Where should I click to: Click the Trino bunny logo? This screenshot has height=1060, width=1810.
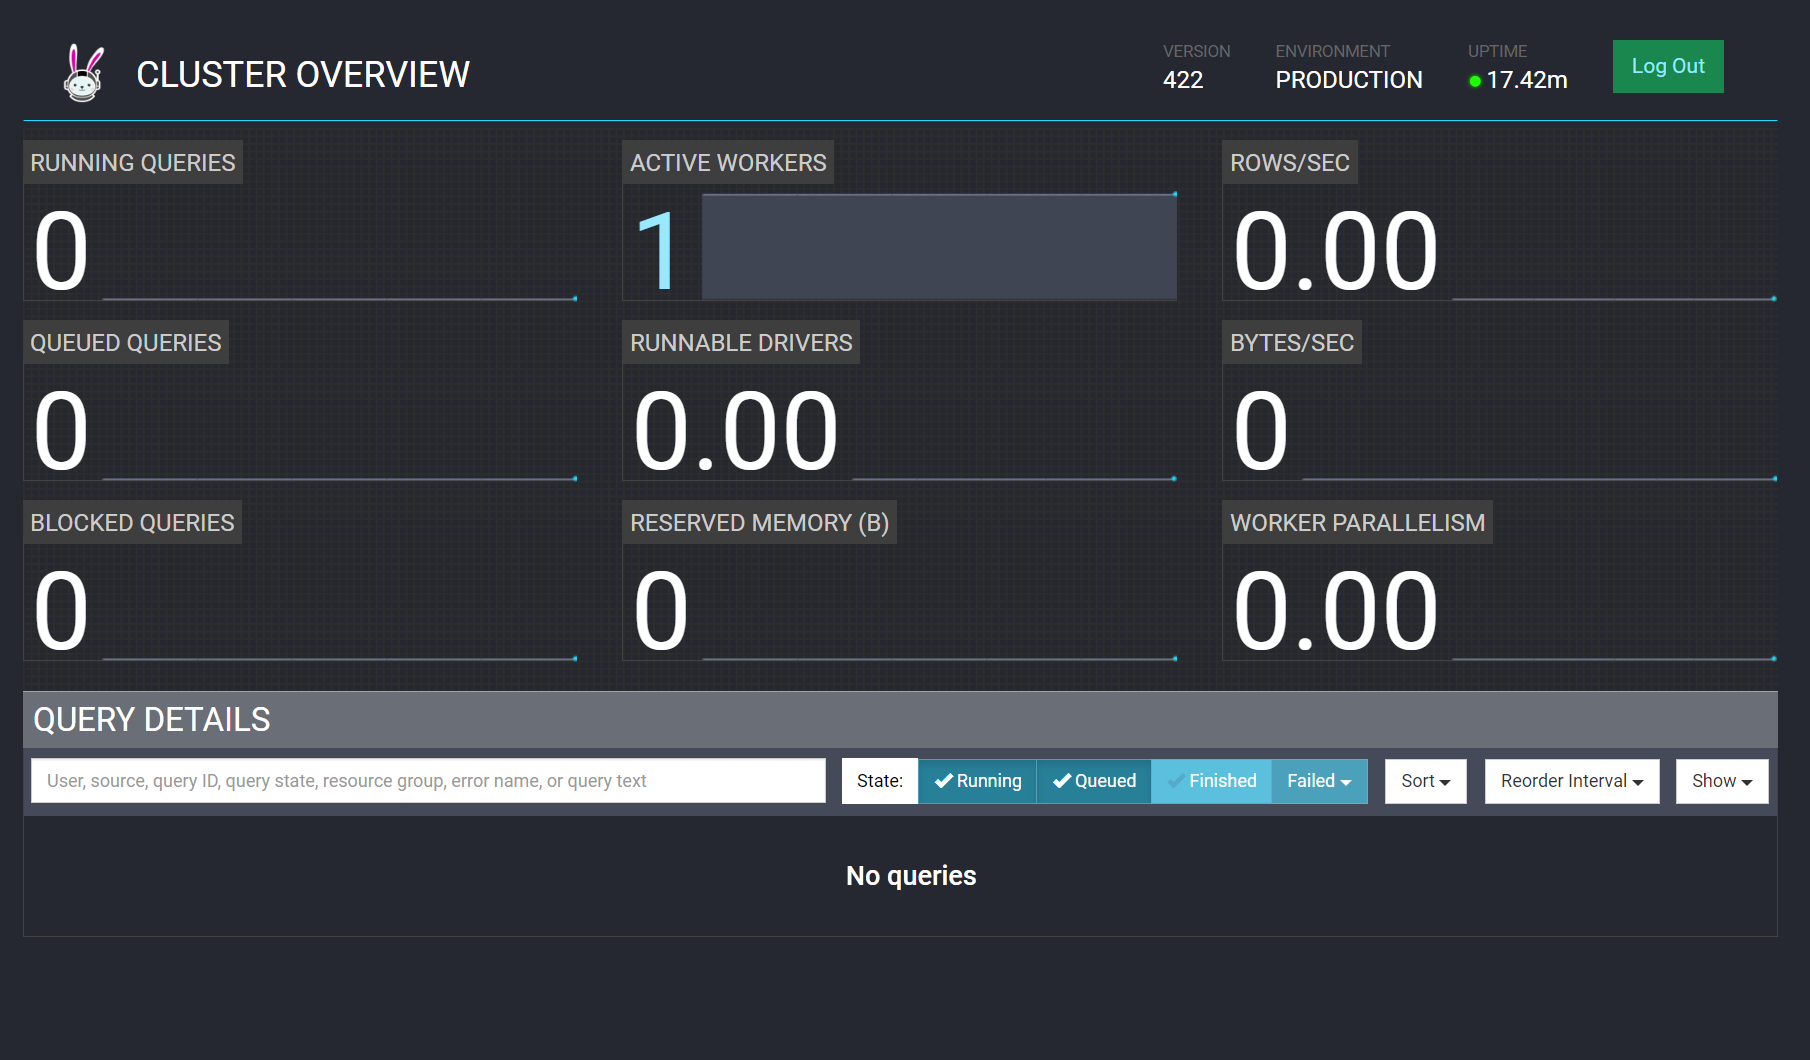coord(84,73)
